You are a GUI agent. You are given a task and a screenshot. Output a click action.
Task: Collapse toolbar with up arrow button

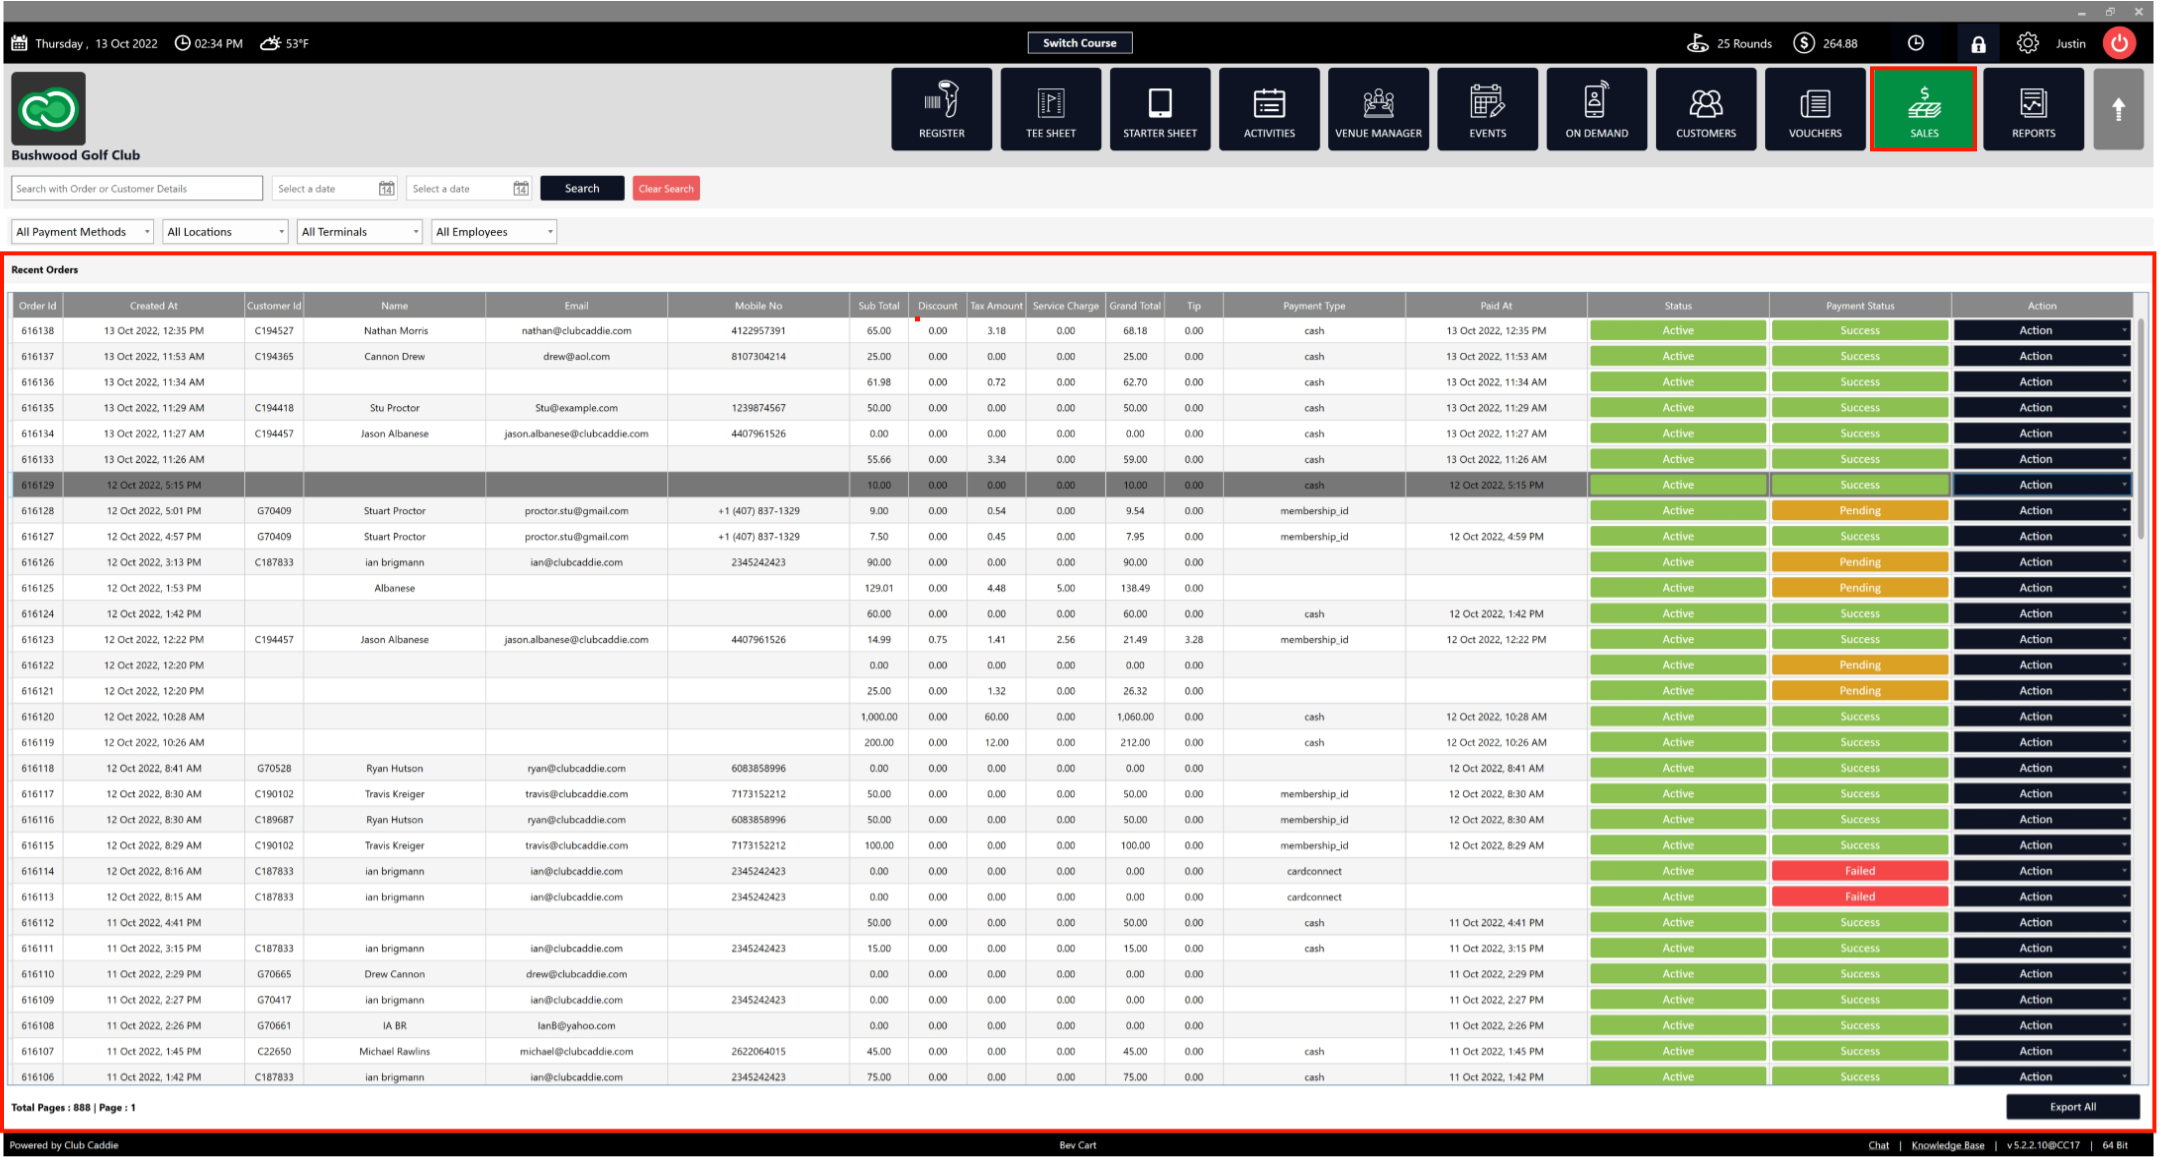pyautogui.click(x=2117, y=109)
